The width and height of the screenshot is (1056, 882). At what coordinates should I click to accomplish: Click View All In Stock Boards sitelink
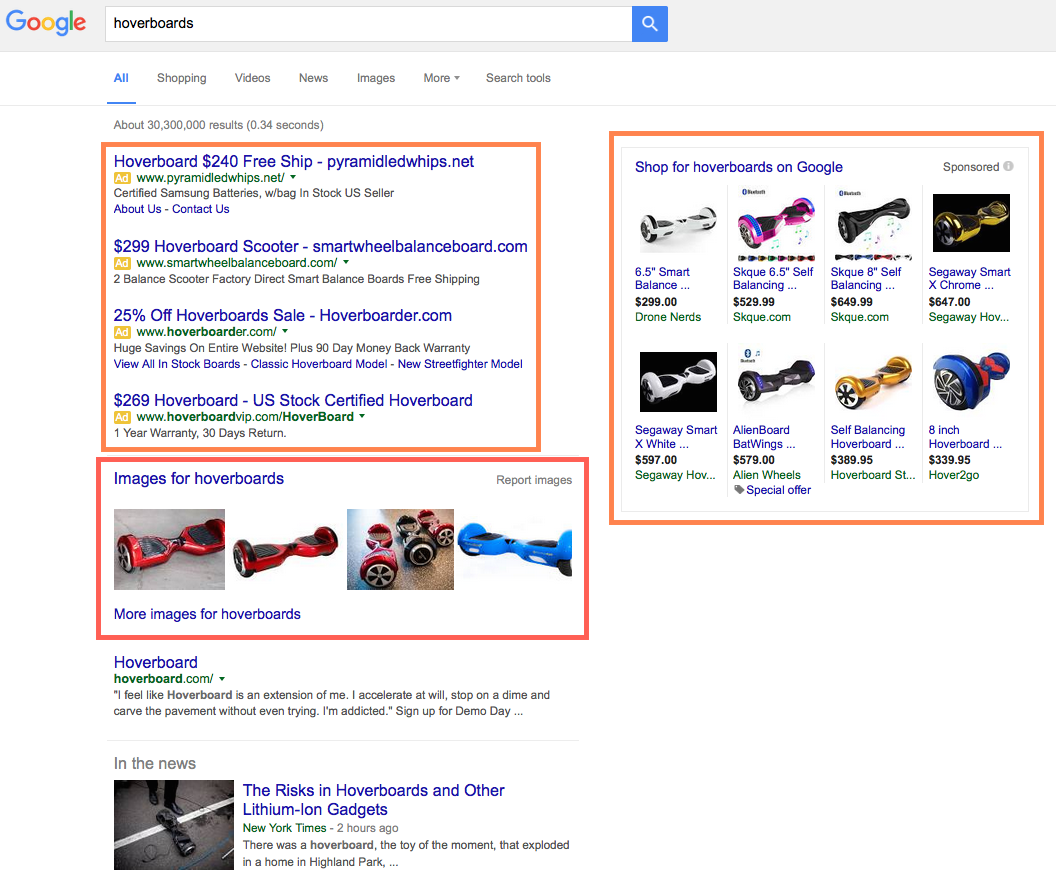(177, 364)
